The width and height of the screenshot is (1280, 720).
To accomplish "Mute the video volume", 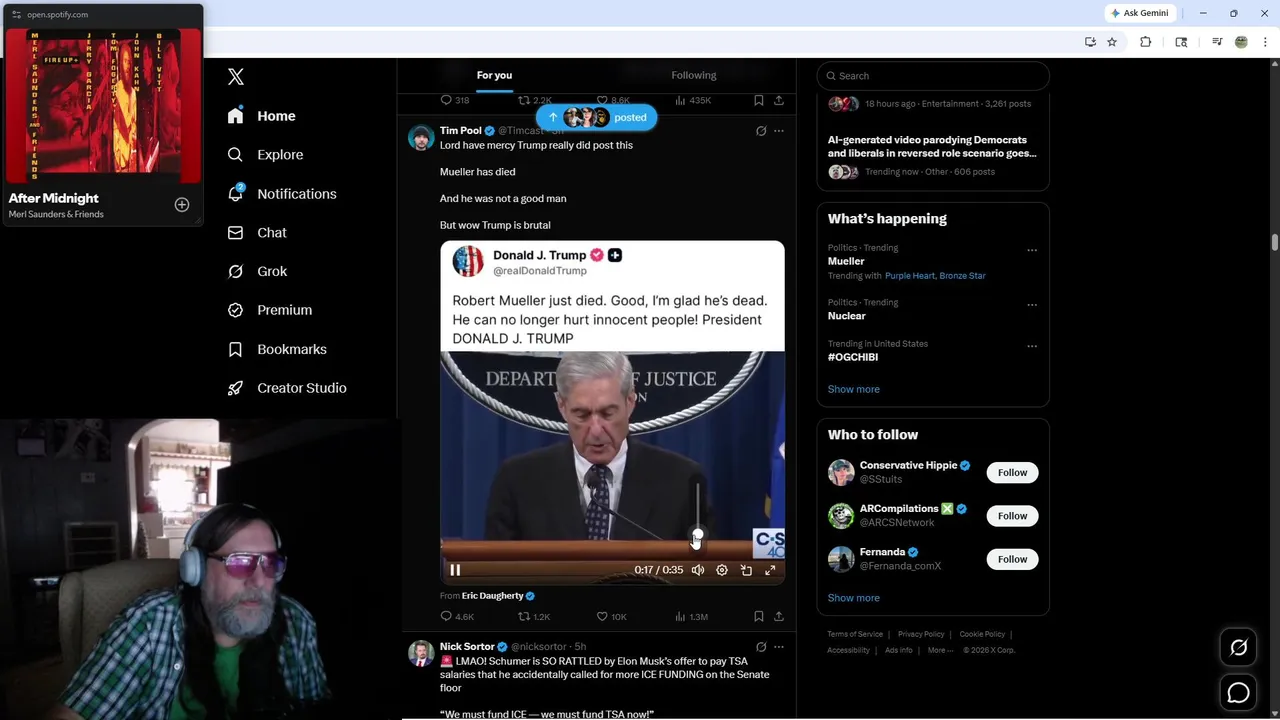I will [x=698, y=570].
